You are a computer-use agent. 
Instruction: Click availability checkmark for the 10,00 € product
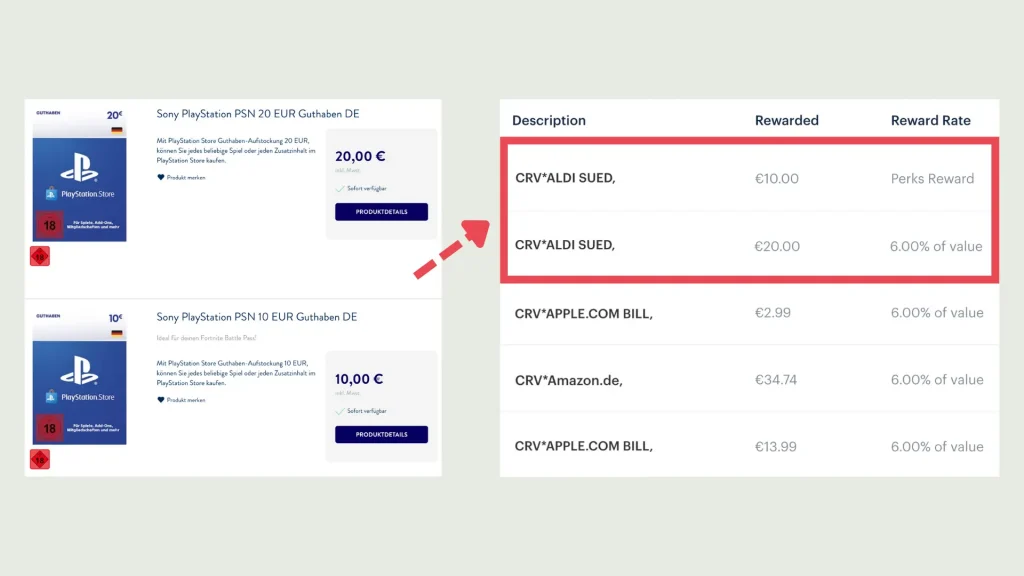coord(340,412)
